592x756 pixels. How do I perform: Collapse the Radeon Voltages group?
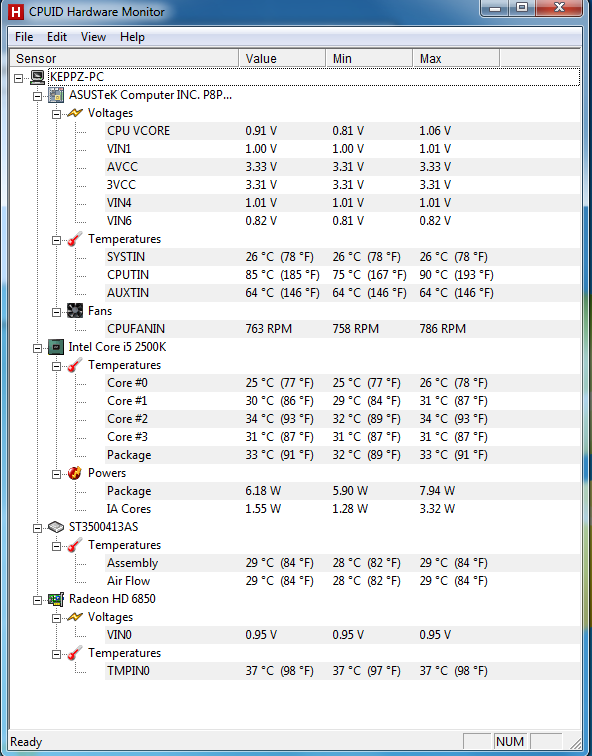point(56,618)
